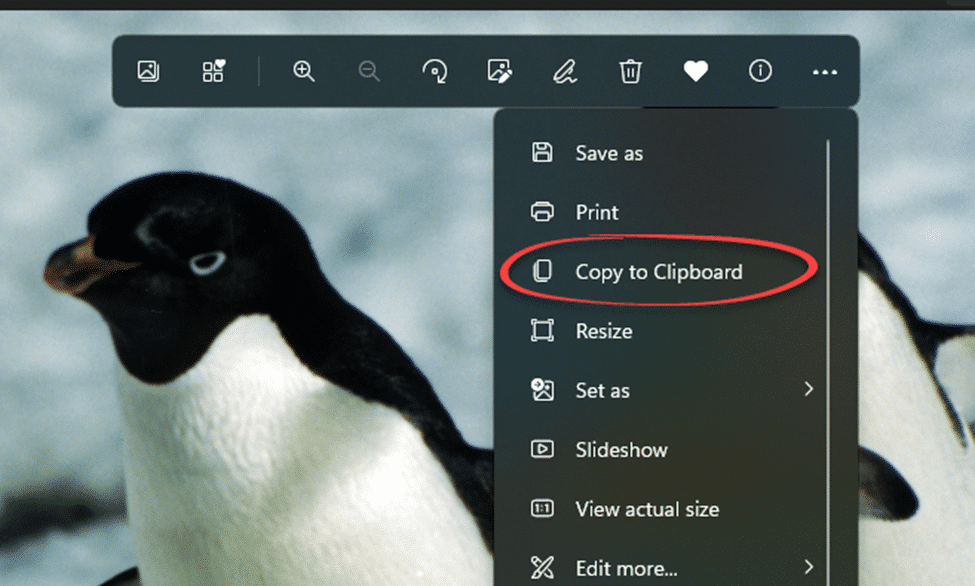
Task: Zoom in with the magnifier plus icon
Action: pos(304,71)
